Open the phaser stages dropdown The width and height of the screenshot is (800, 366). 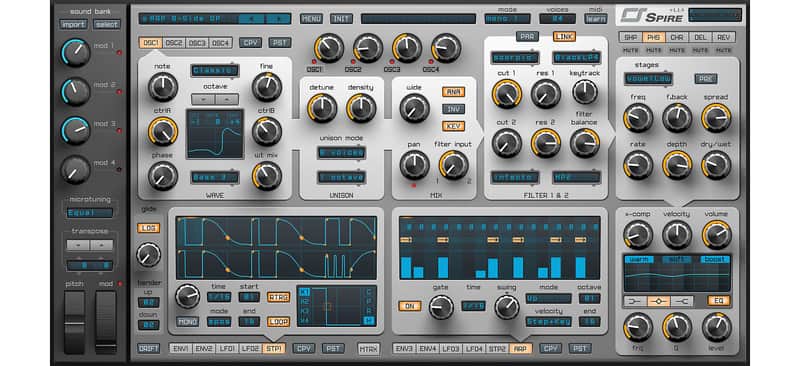648,79
